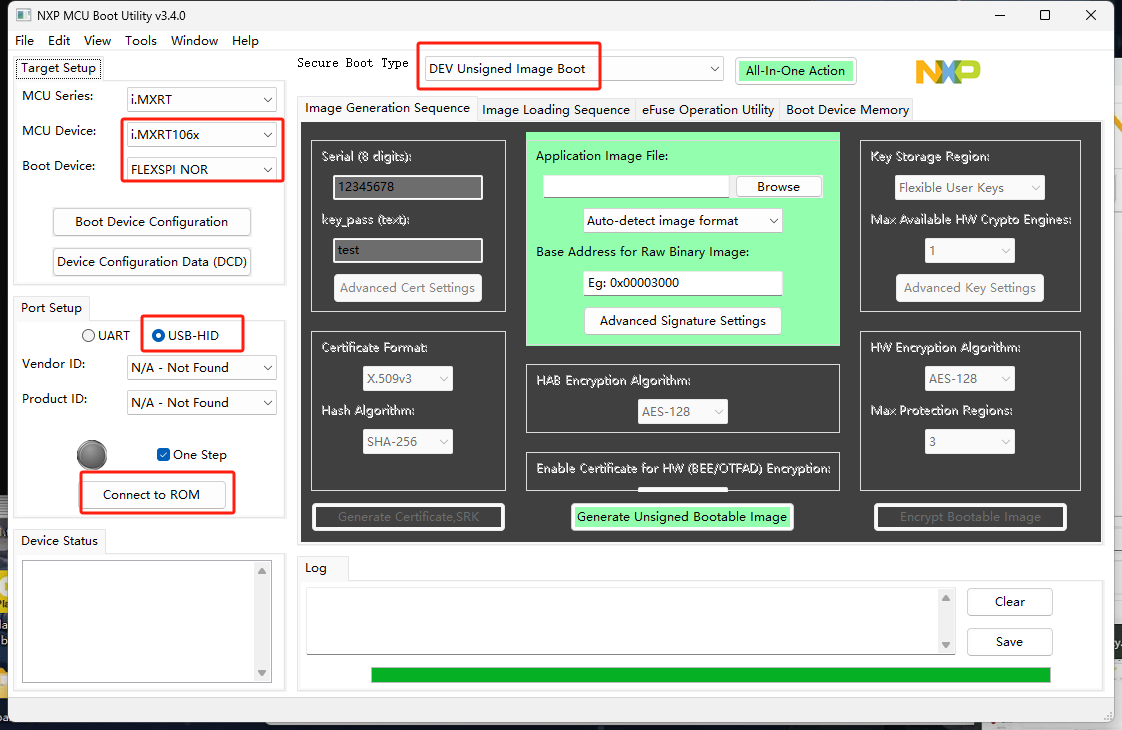Image resolution: width=1122 pixels, height=730 pixels.
Task: Open the MCU Device dropdown
Action: point(201,135)
